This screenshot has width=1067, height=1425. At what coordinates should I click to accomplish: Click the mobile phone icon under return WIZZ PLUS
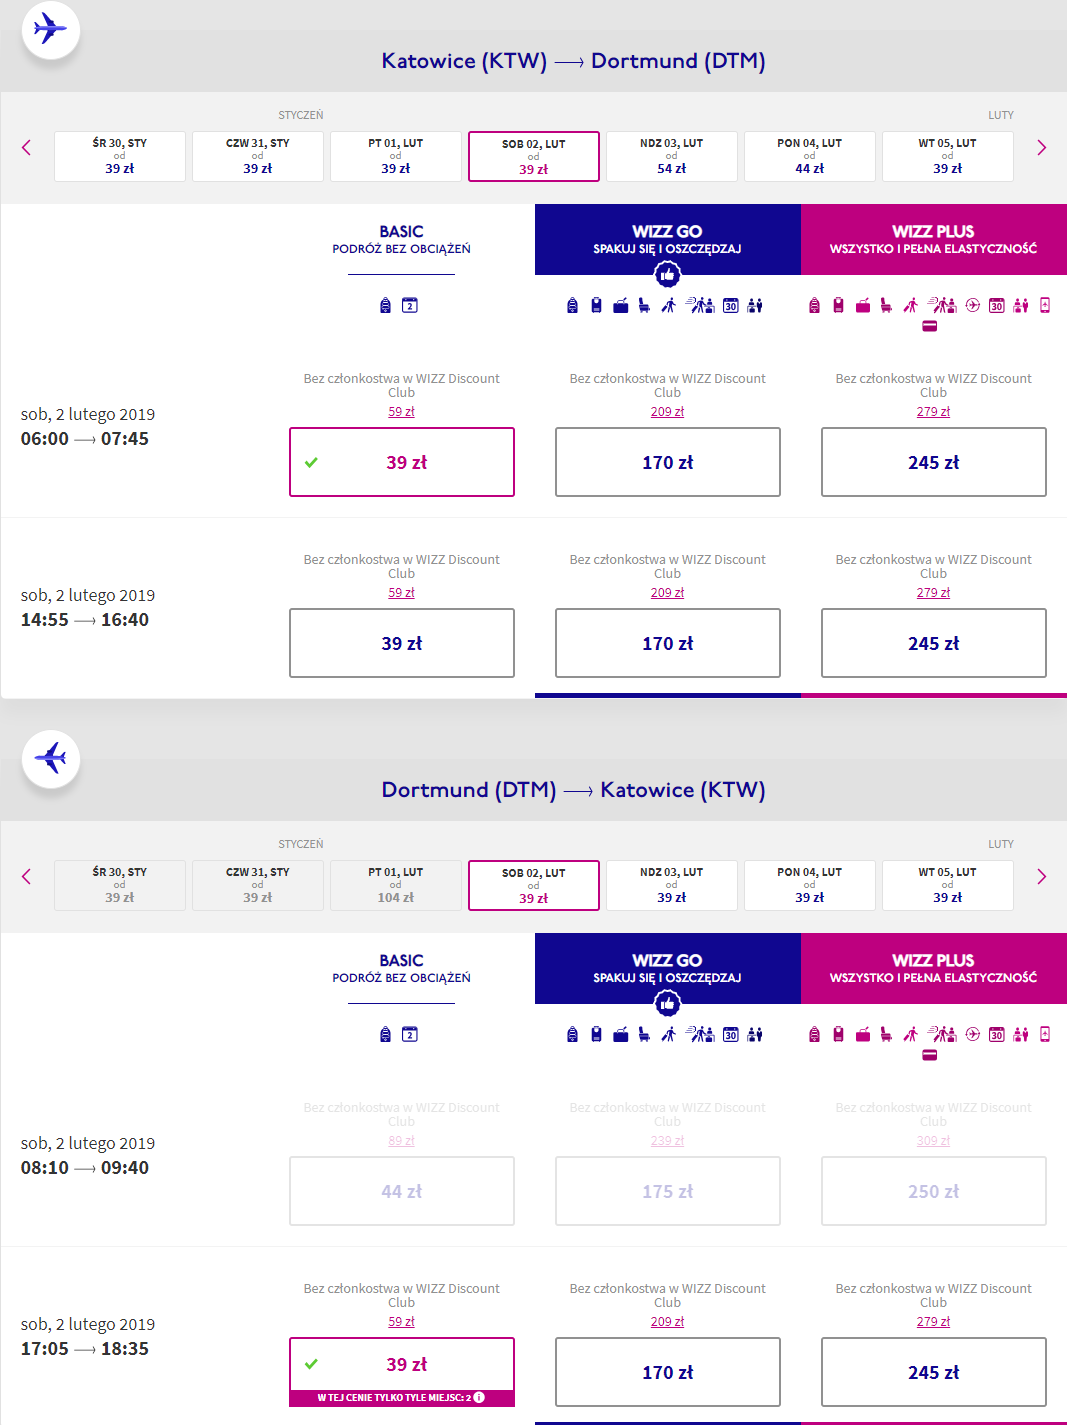tap(1045, 1034)
